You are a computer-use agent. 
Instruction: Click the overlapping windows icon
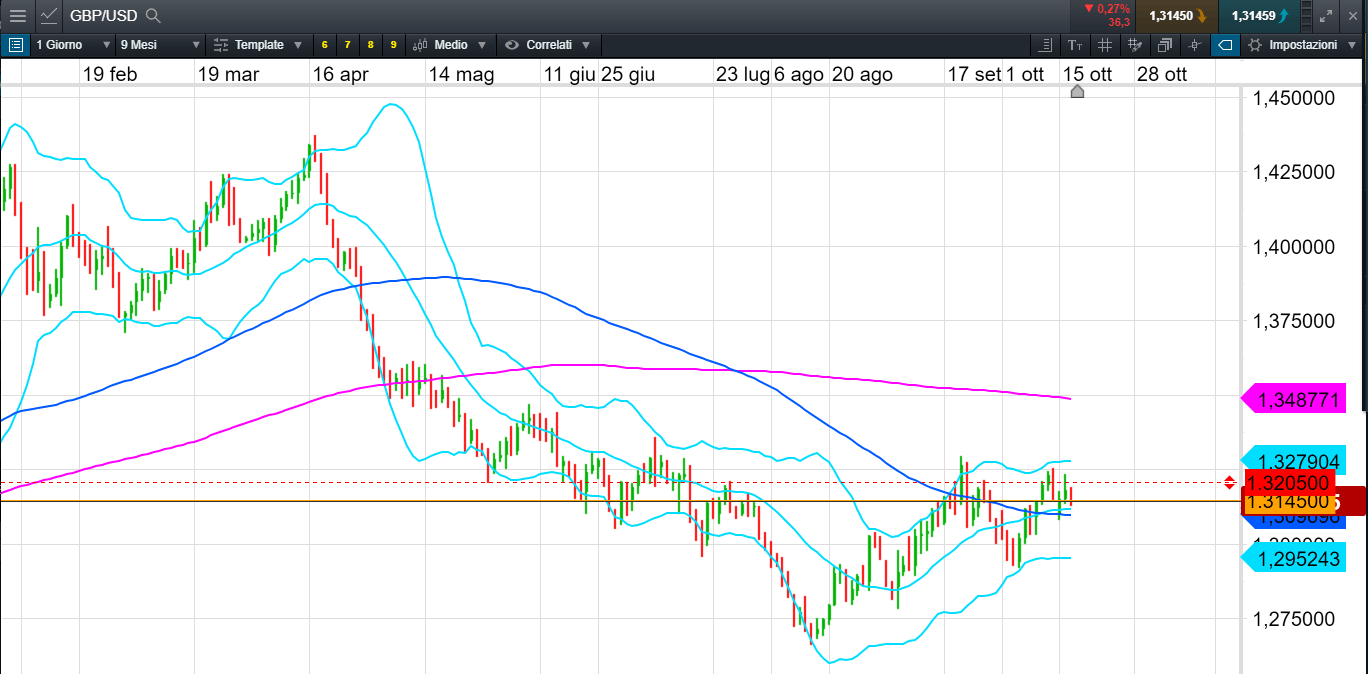click(x=1165, y=45)
